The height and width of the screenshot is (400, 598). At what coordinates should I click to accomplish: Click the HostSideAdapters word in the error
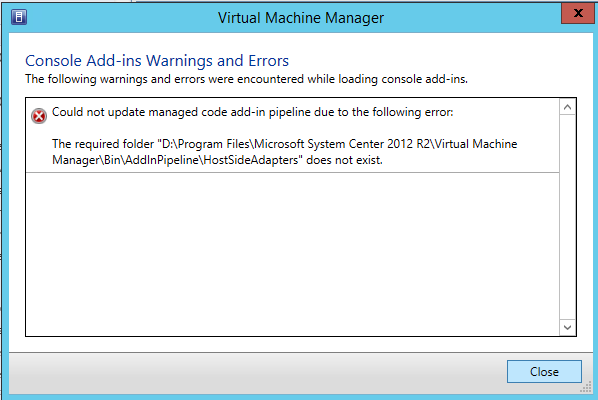click(x=251, y=160)
